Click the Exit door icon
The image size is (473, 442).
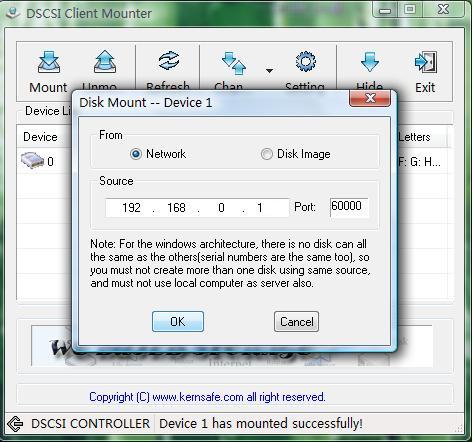pos(426,62)
